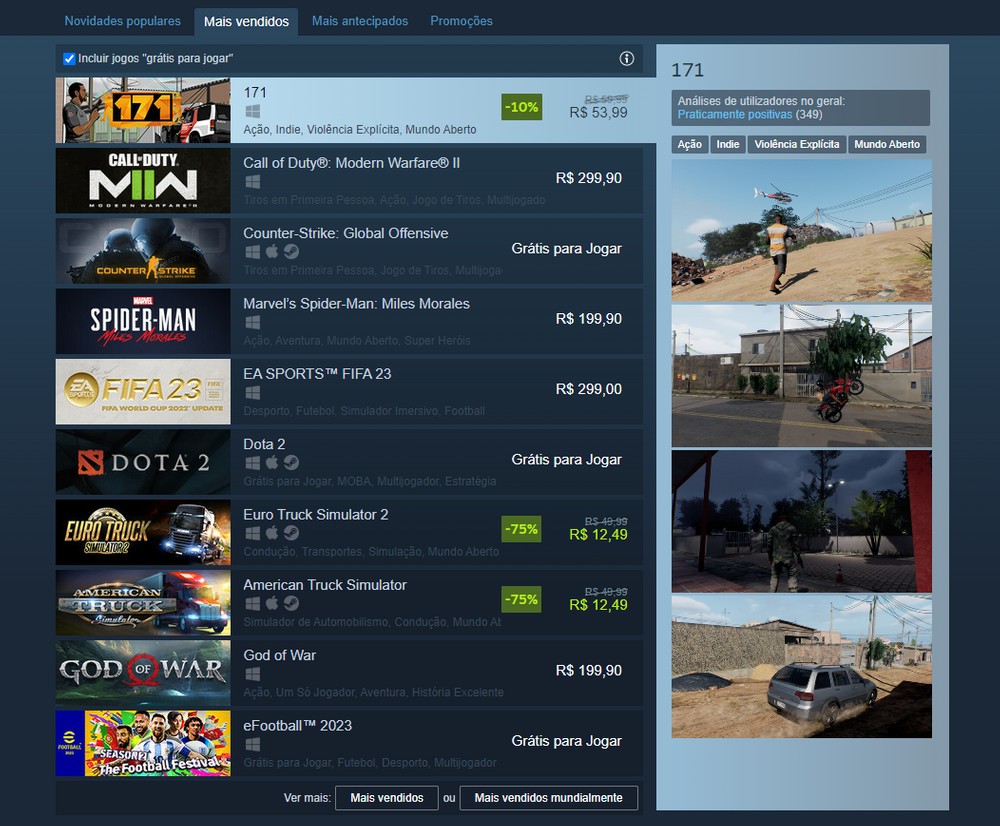This screenshot has width=1000, height=826.
Task: Click Apple icon under American Truck Simulator
Action: coord(272,602)
